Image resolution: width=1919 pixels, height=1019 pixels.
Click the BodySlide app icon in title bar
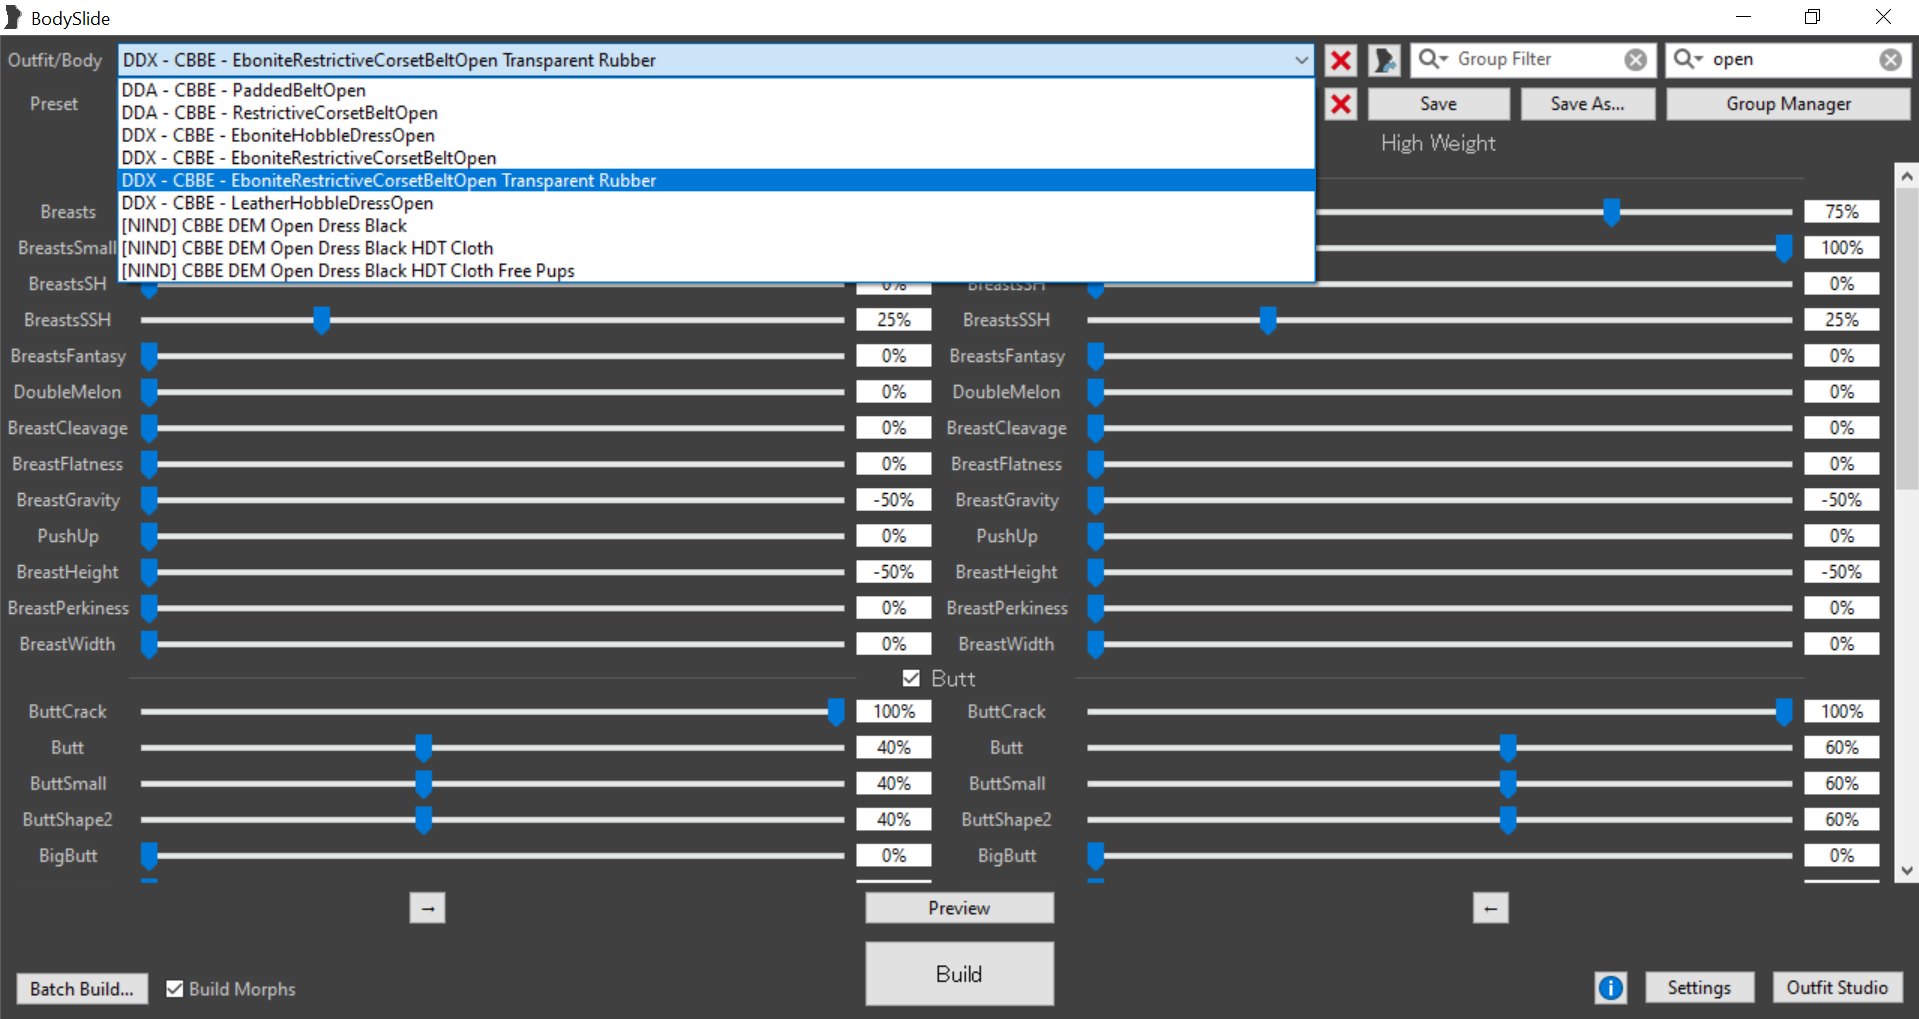(x=13, y=17)
